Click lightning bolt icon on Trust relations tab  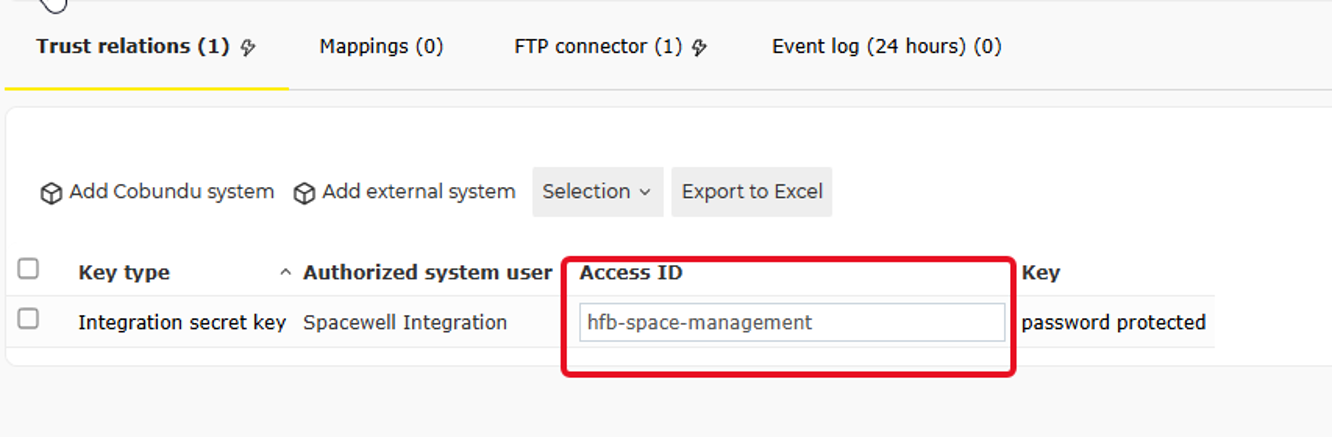coord(249,47)
